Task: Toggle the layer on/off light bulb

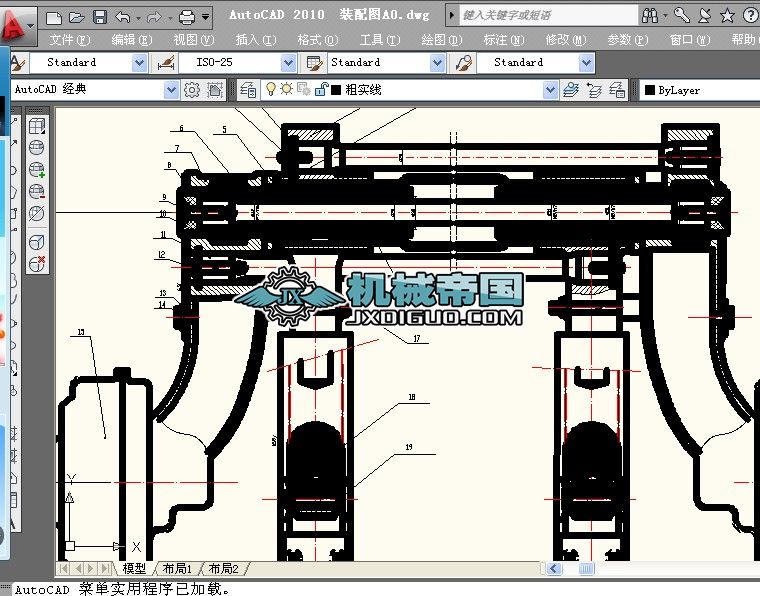Action: point(270,90)
